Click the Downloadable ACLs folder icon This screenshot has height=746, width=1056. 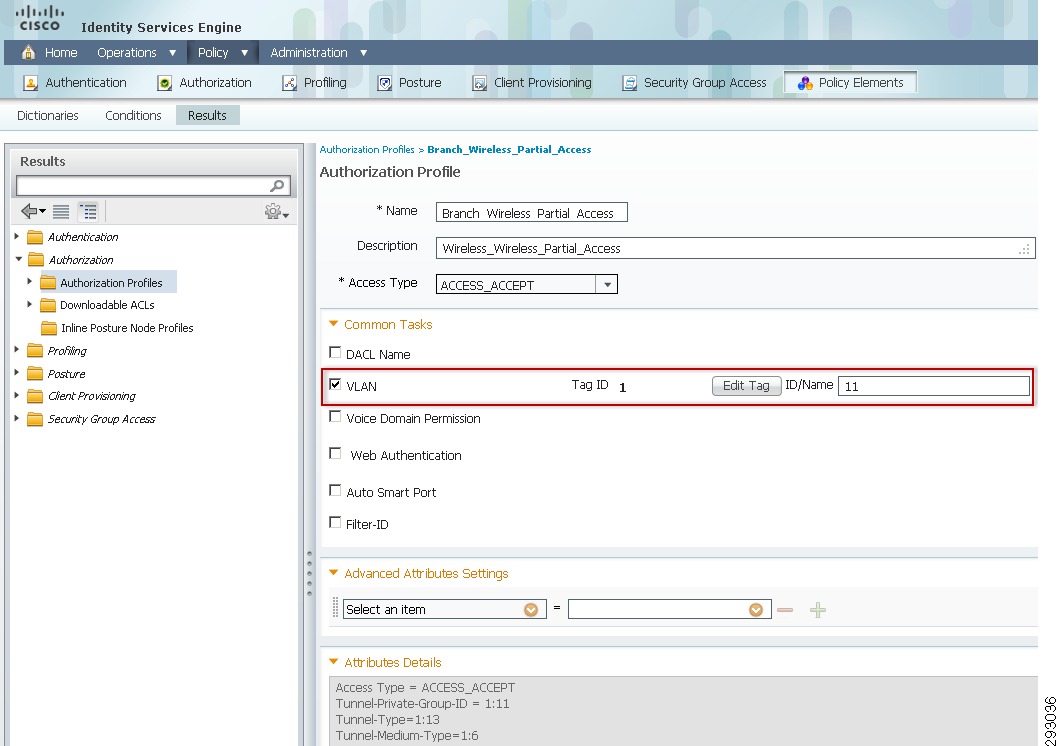pos(48,306)
